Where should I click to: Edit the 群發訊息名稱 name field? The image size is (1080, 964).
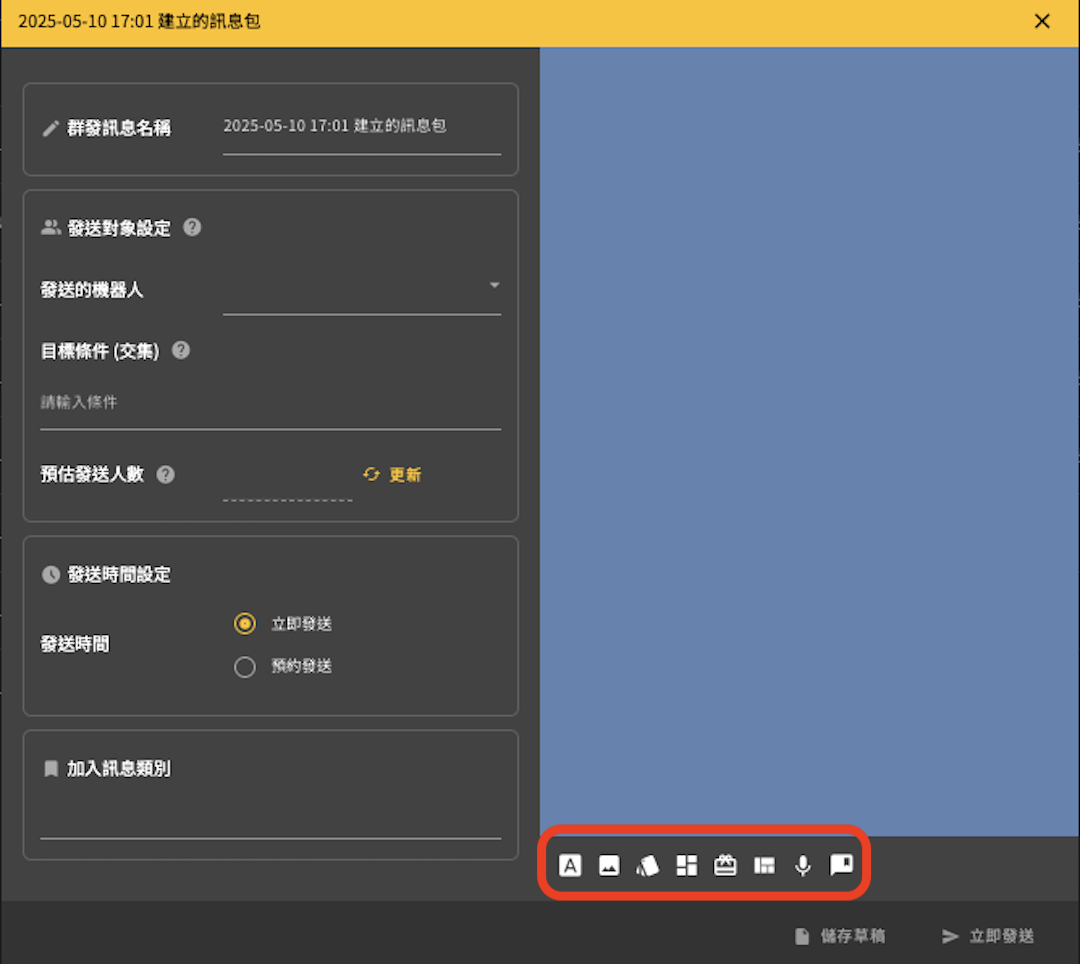362,129
